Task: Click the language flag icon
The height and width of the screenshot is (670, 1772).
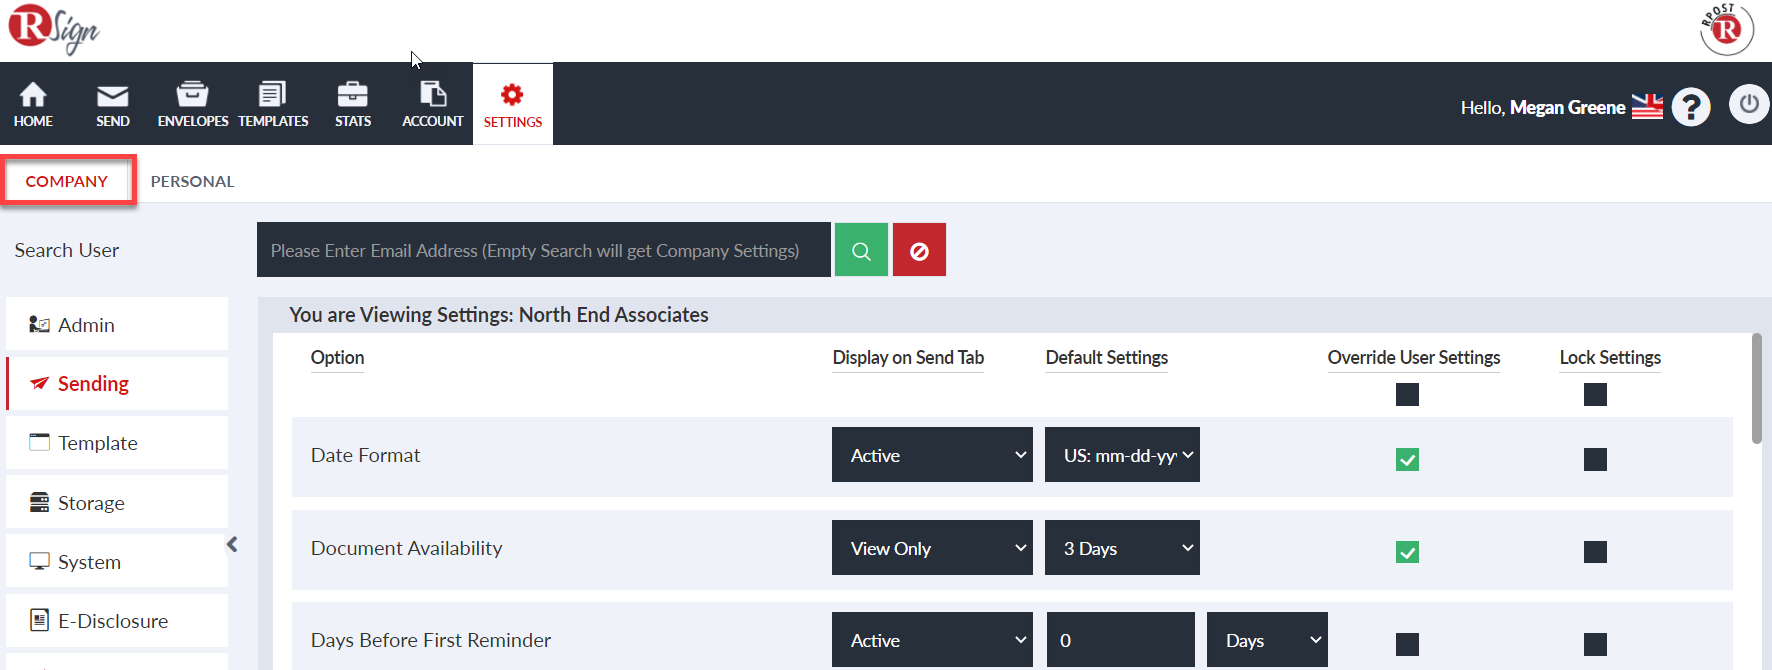Action: pyautogui.click(x=1647, y=106)
